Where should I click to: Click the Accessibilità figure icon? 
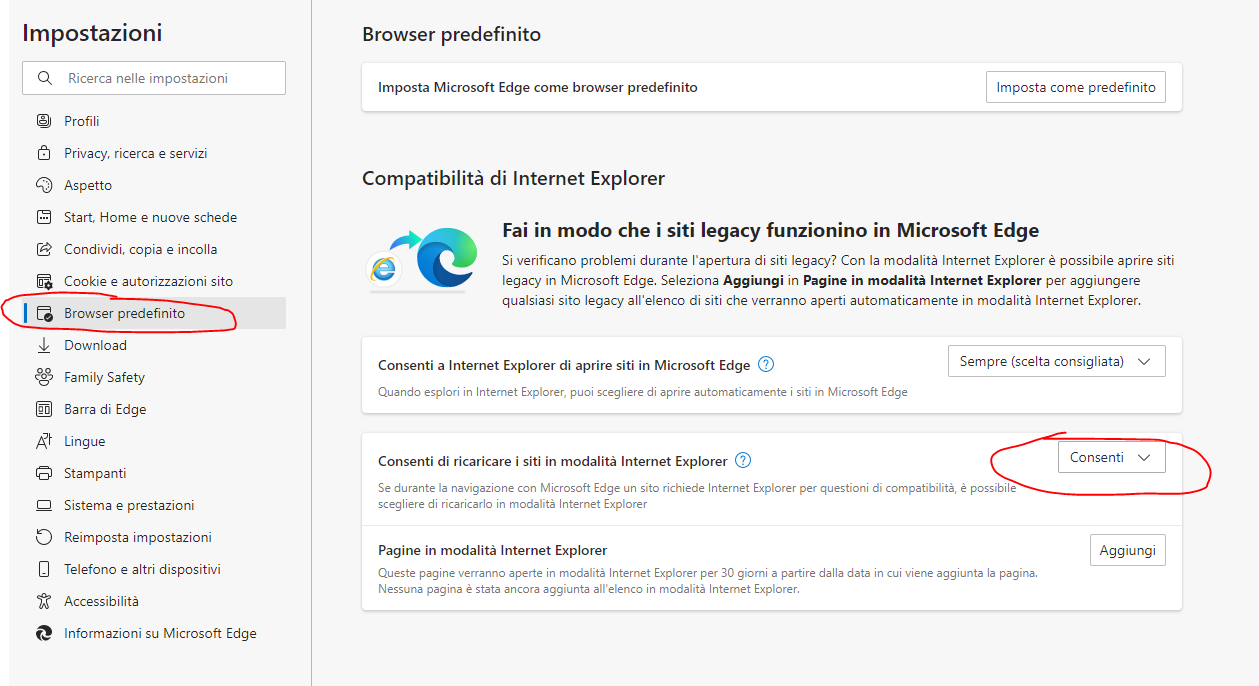click(44, 601)
